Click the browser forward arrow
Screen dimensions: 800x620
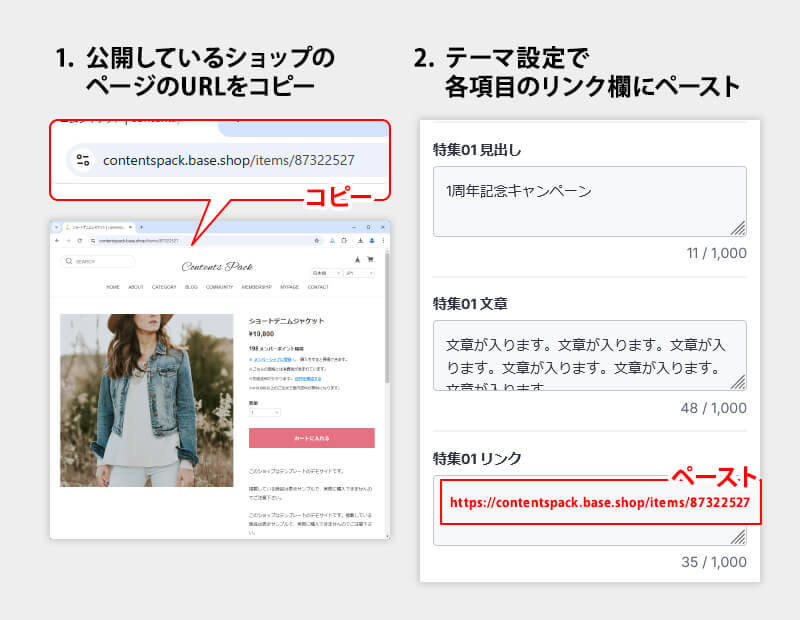[x=68, y=240]
